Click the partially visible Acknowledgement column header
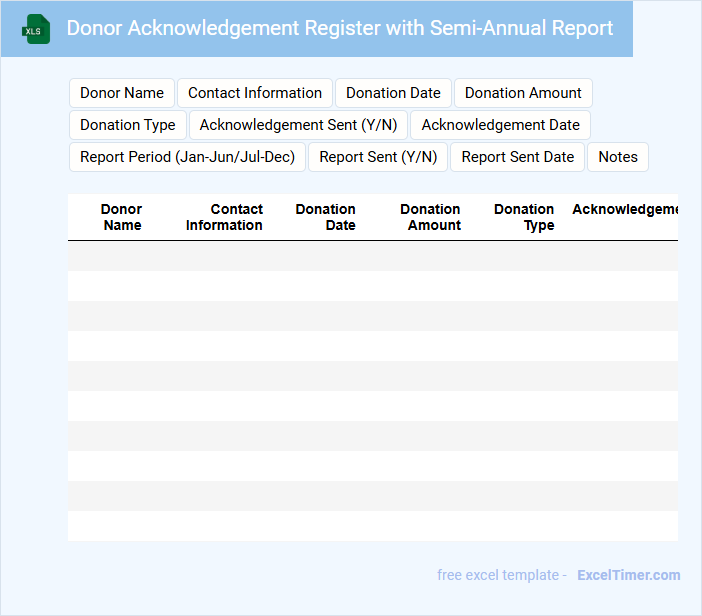The width and height of the screenshot is (702, 616). point(625,210)
